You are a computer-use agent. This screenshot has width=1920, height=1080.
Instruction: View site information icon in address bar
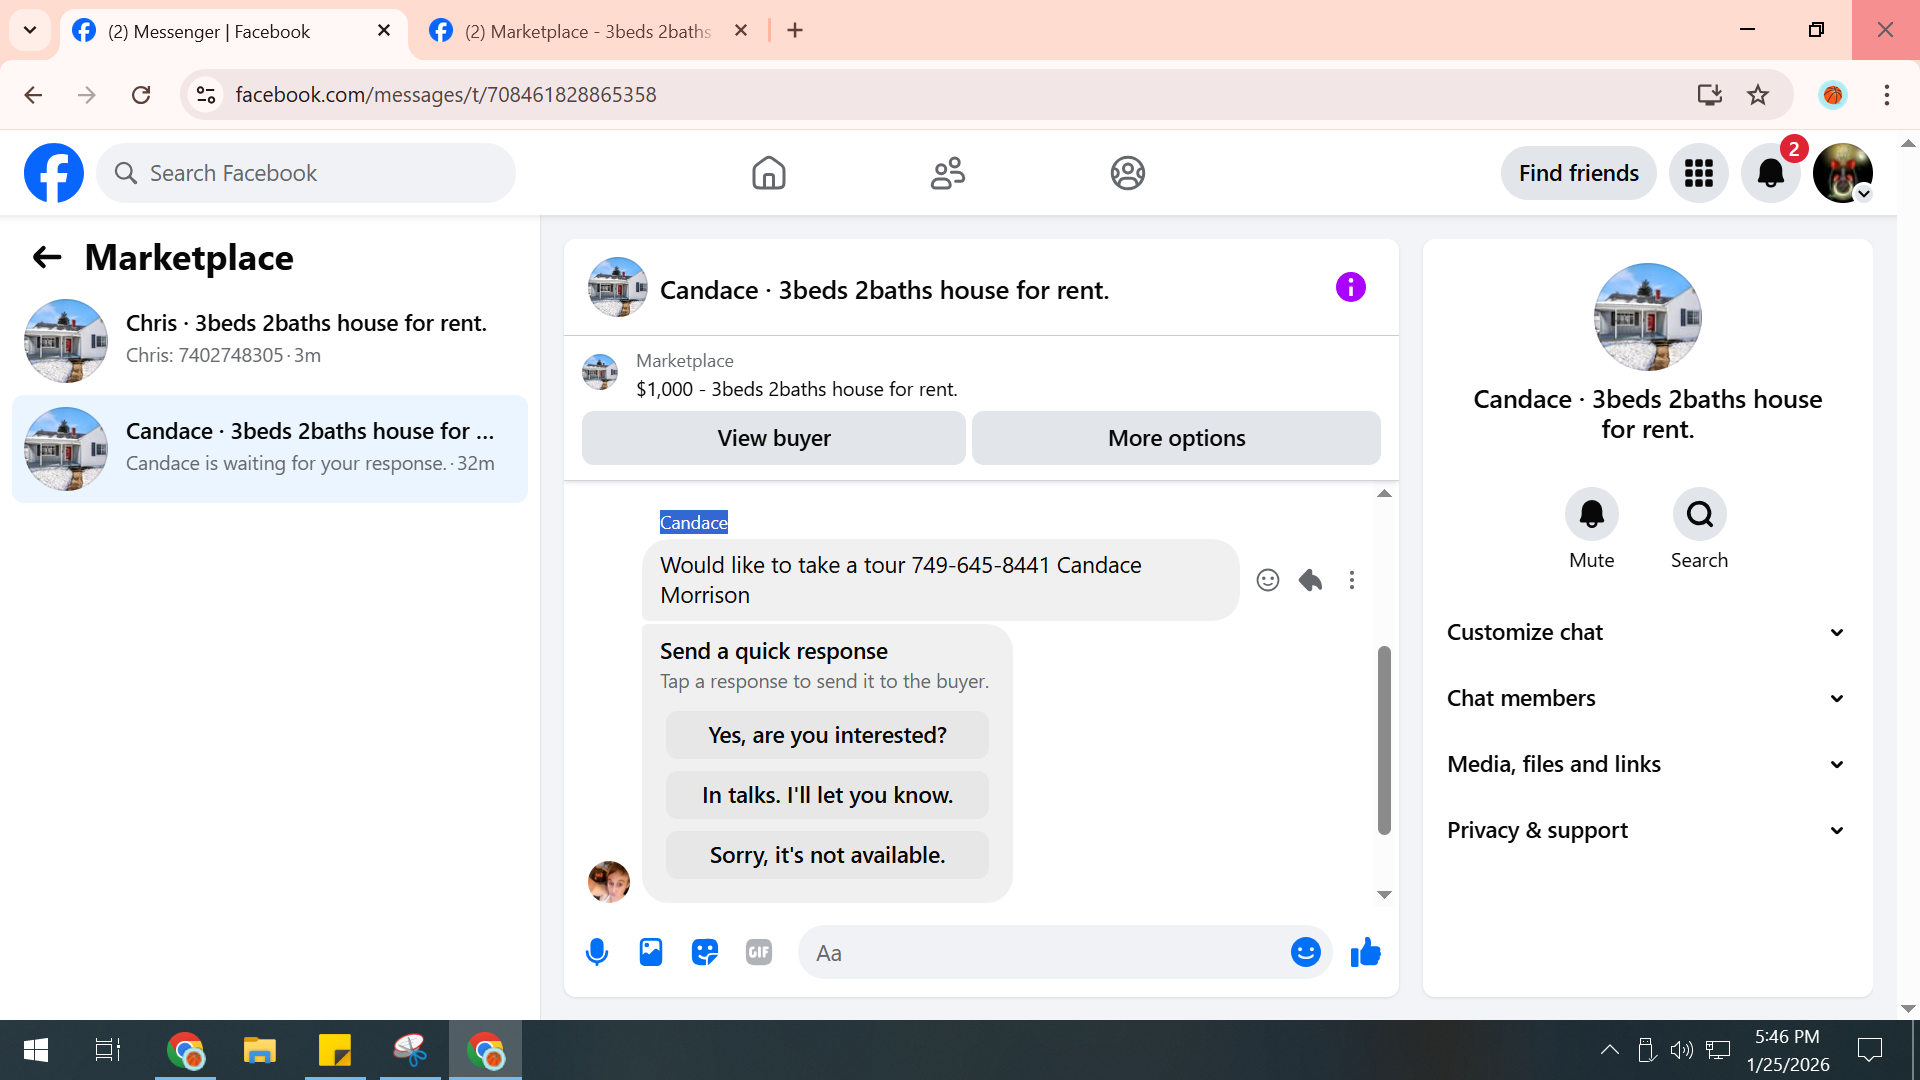[206, 95]
